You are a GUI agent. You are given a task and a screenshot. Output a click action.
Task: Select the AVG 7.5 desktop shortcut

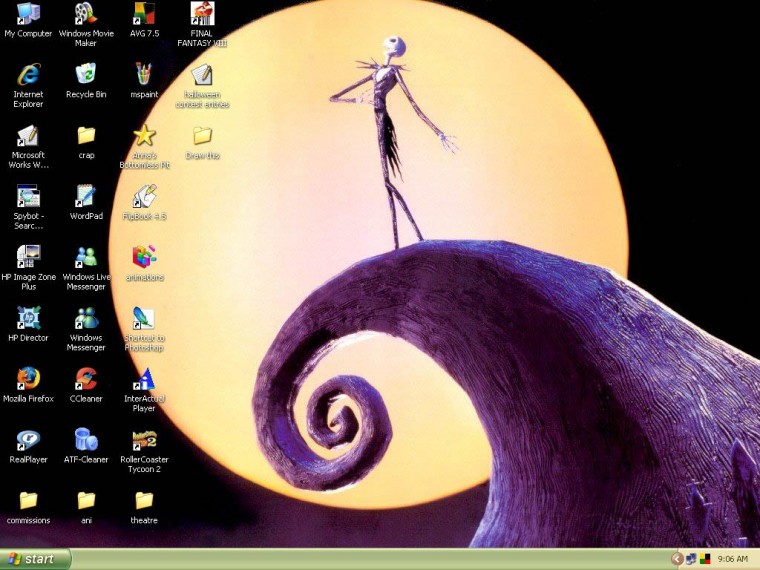coord(144,15)
